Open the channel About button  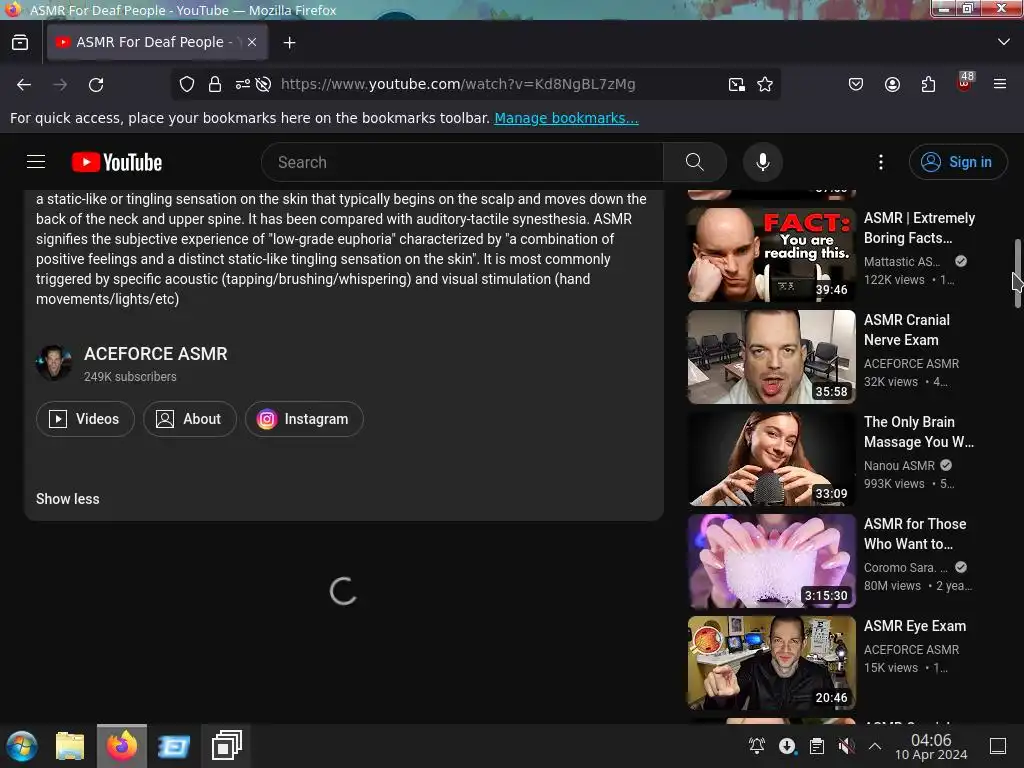[190, 419]
